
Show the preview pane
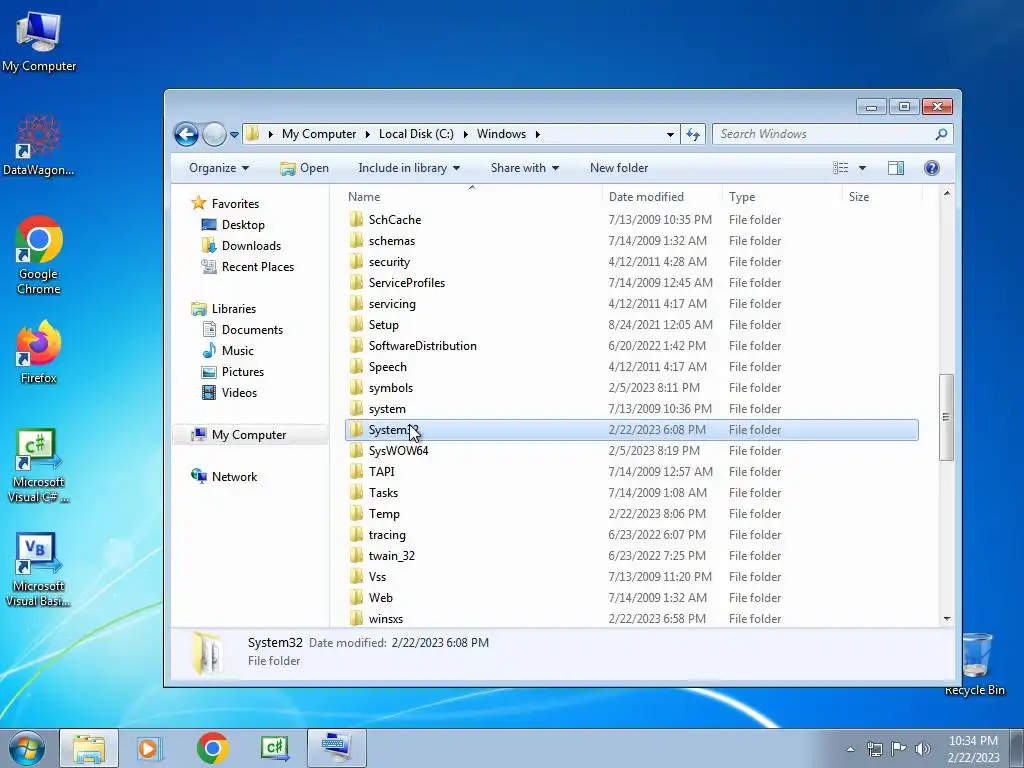(x=896, y=168)
